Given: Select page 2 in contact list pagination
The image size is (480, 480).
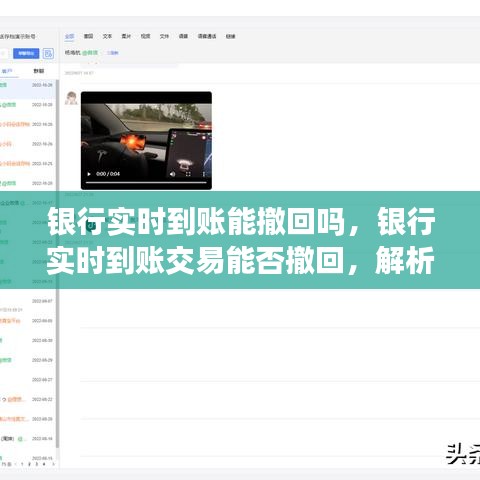Looking at the screenshot, I should pos(29,464).
